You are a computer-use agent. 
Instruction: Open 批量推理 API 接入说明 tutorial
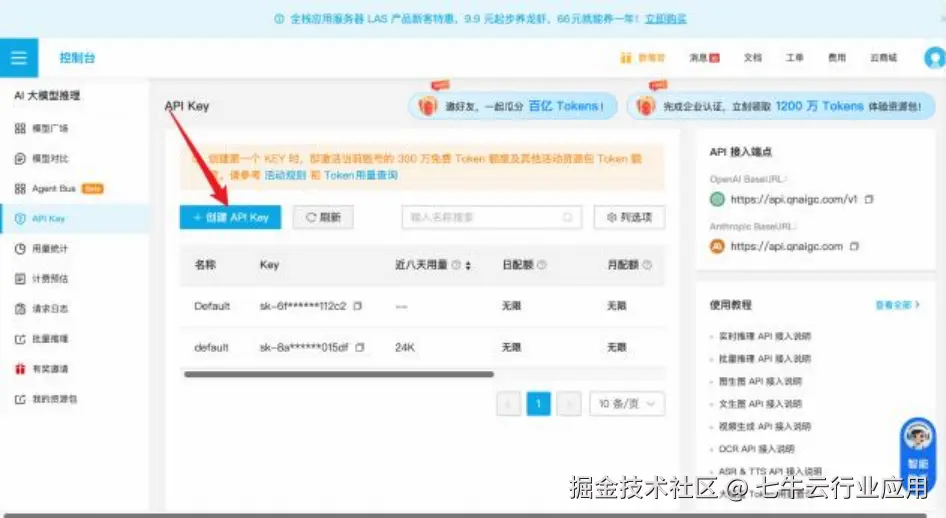point(764,359)
